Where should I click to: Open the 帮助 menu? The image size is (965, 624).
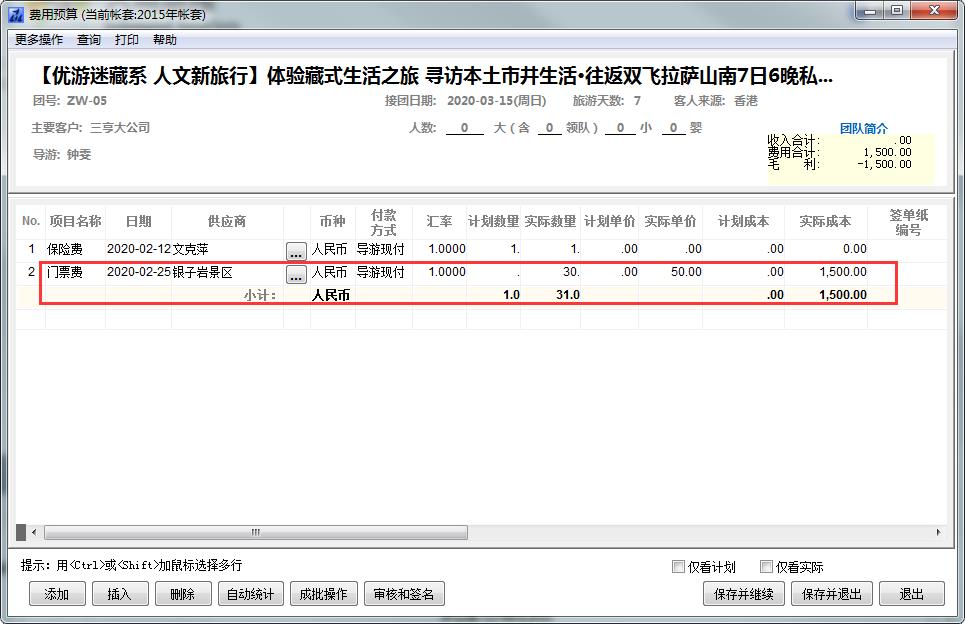165,40
